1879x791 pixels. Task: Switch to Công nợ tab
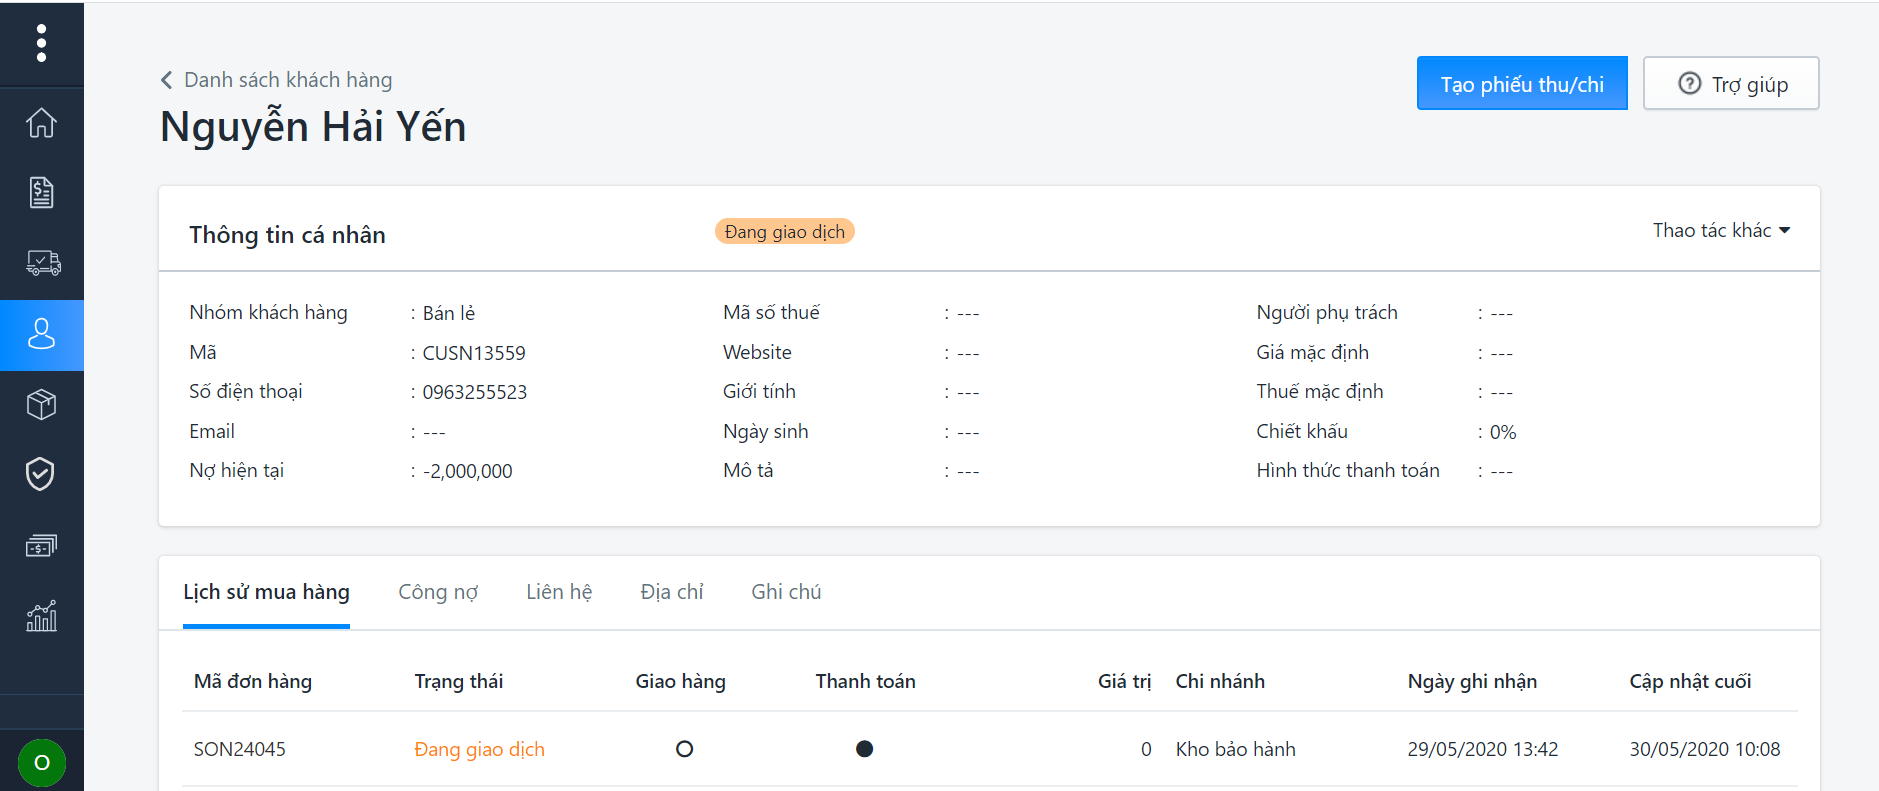438,592
